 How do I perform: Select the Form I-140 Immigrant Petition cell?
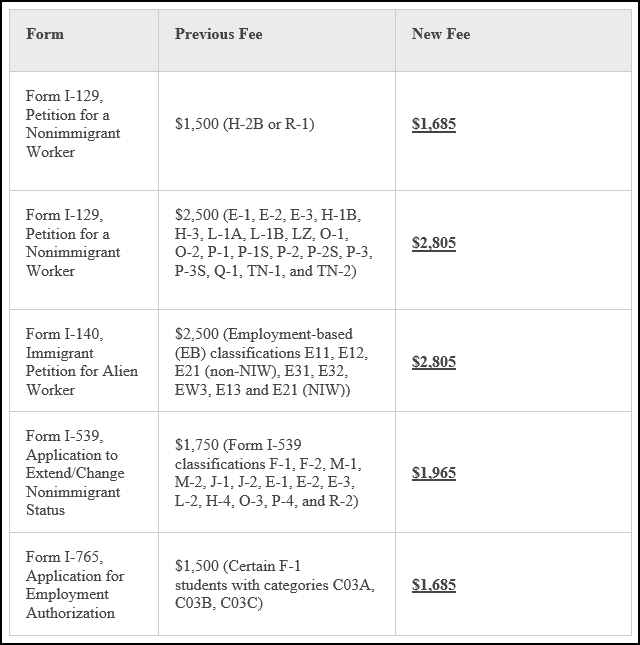[82, 362]
